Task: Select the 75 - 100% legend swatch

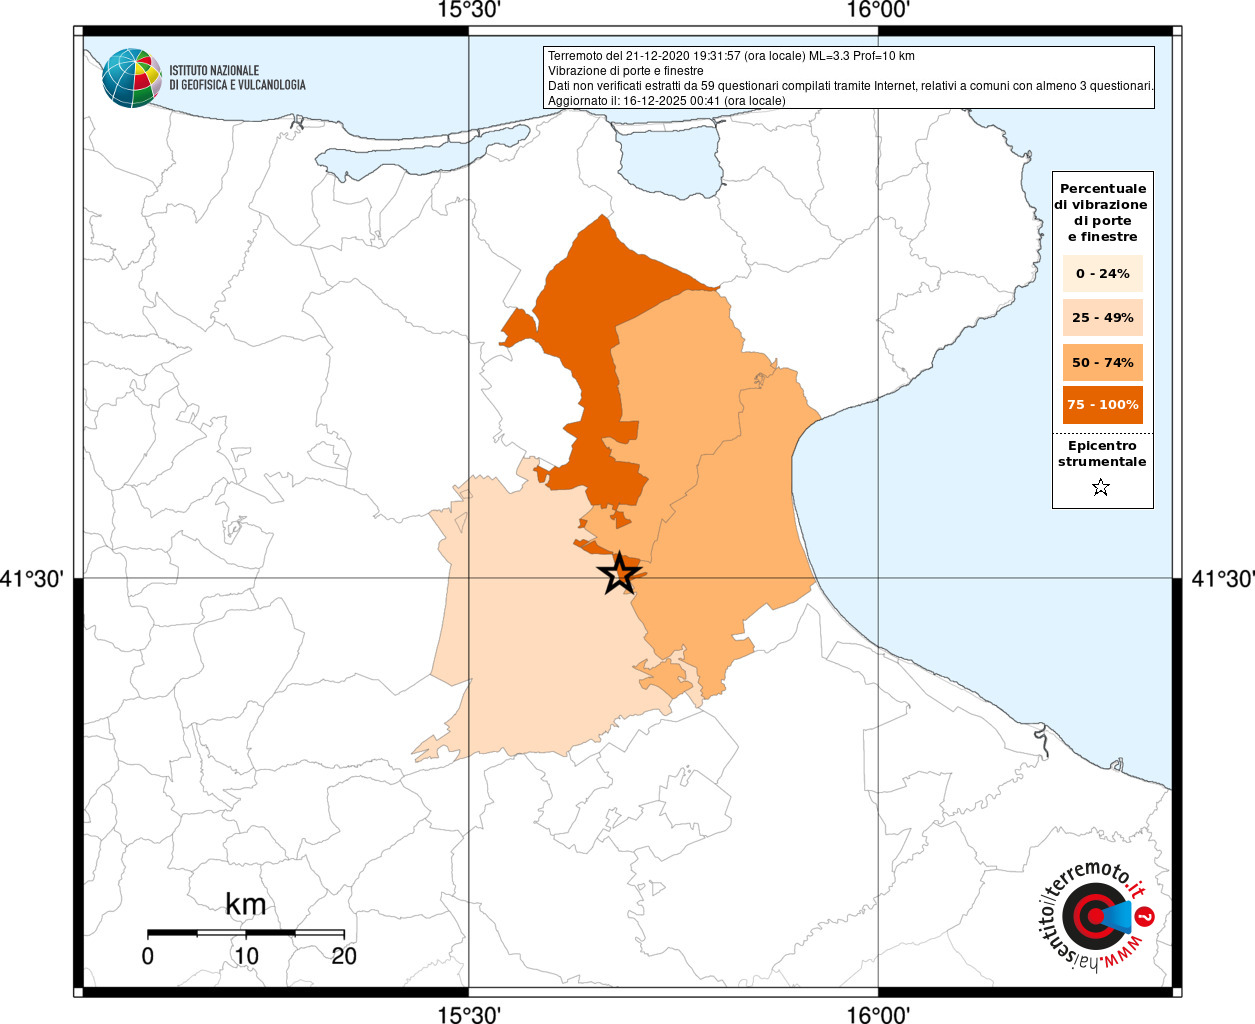Action: pos(1102,405)
